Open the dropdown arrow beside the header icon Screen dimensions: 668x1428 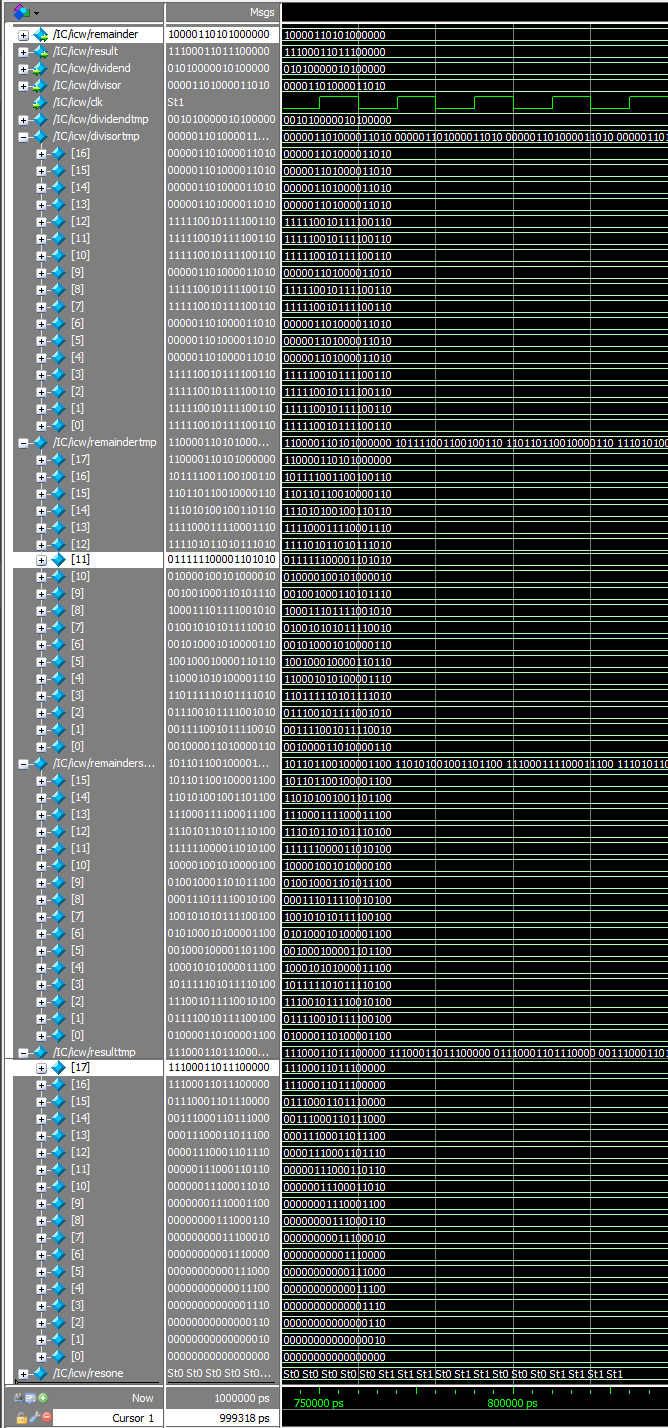[37, 13]
